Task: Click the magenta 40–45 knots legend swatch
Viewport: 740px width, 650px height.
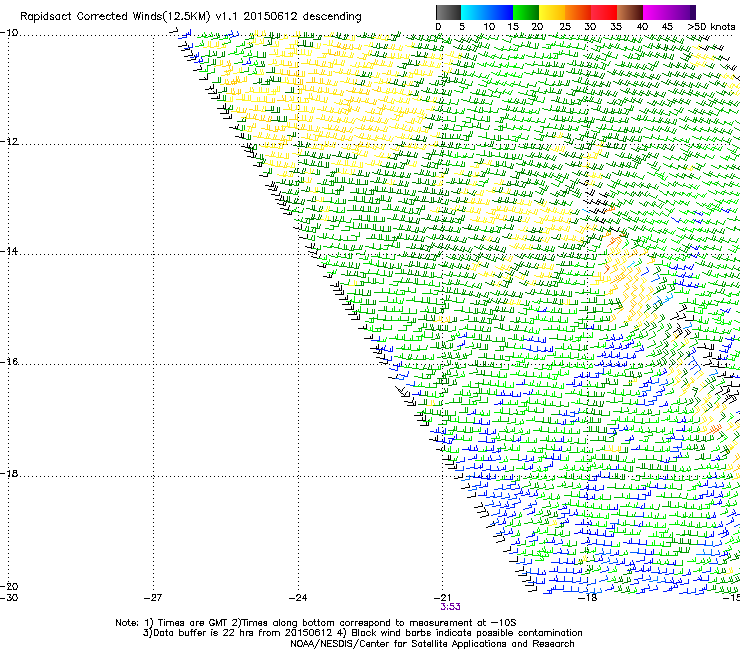Action: (x=656, y=12)
